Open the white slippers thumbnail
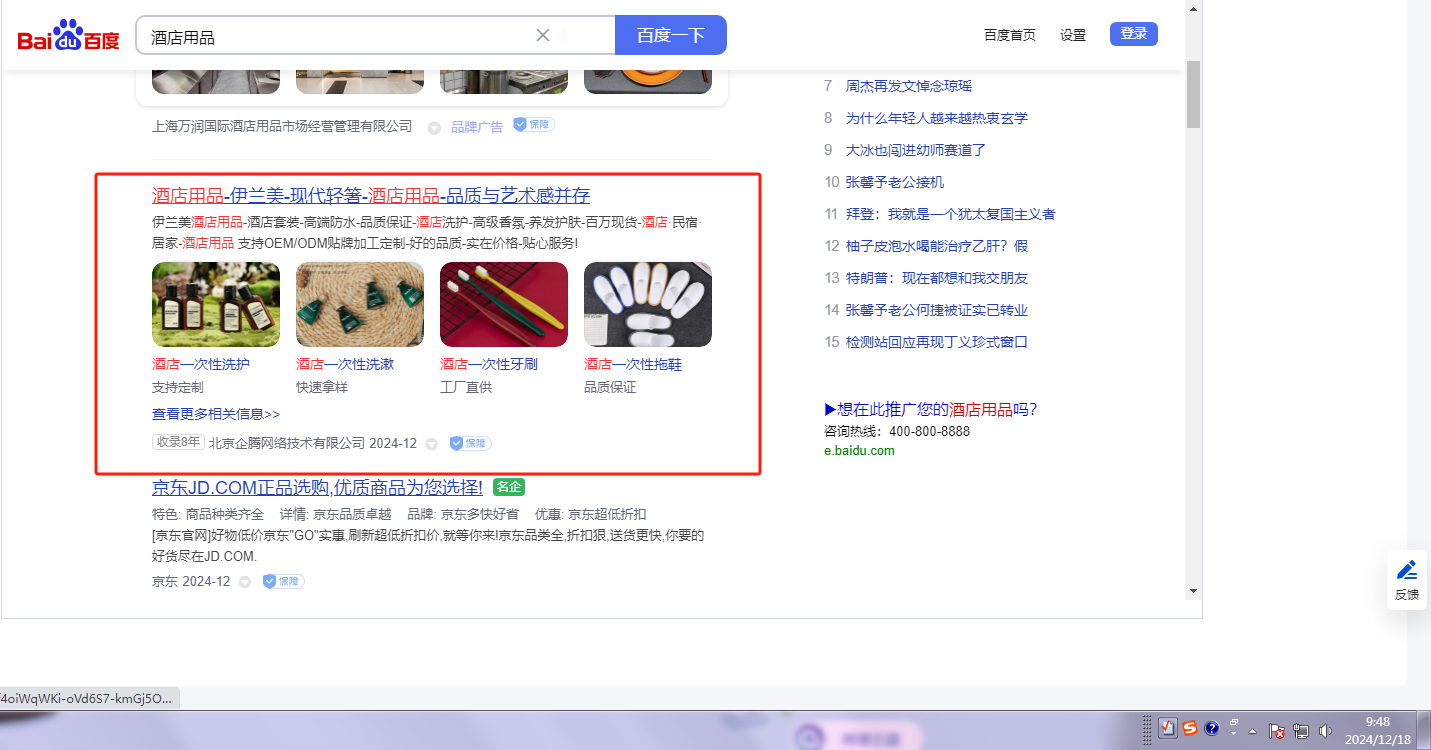Screen dimensions: 1431x750 [648, 304]
